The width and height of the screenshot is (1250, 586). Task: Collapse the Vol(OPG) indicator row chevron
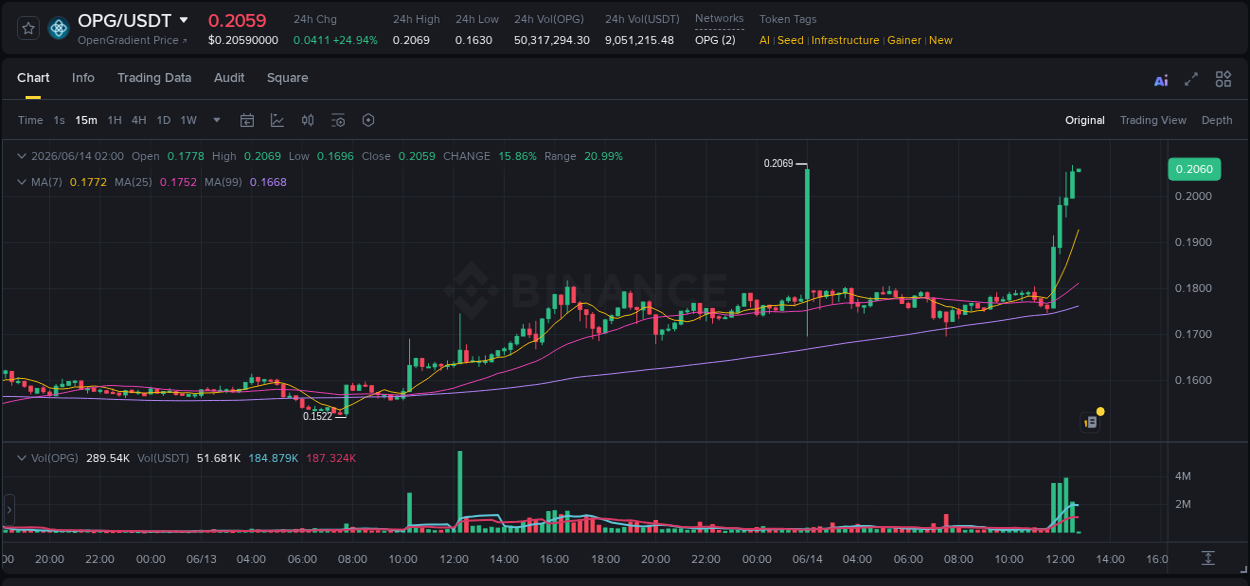pos(22,458)
